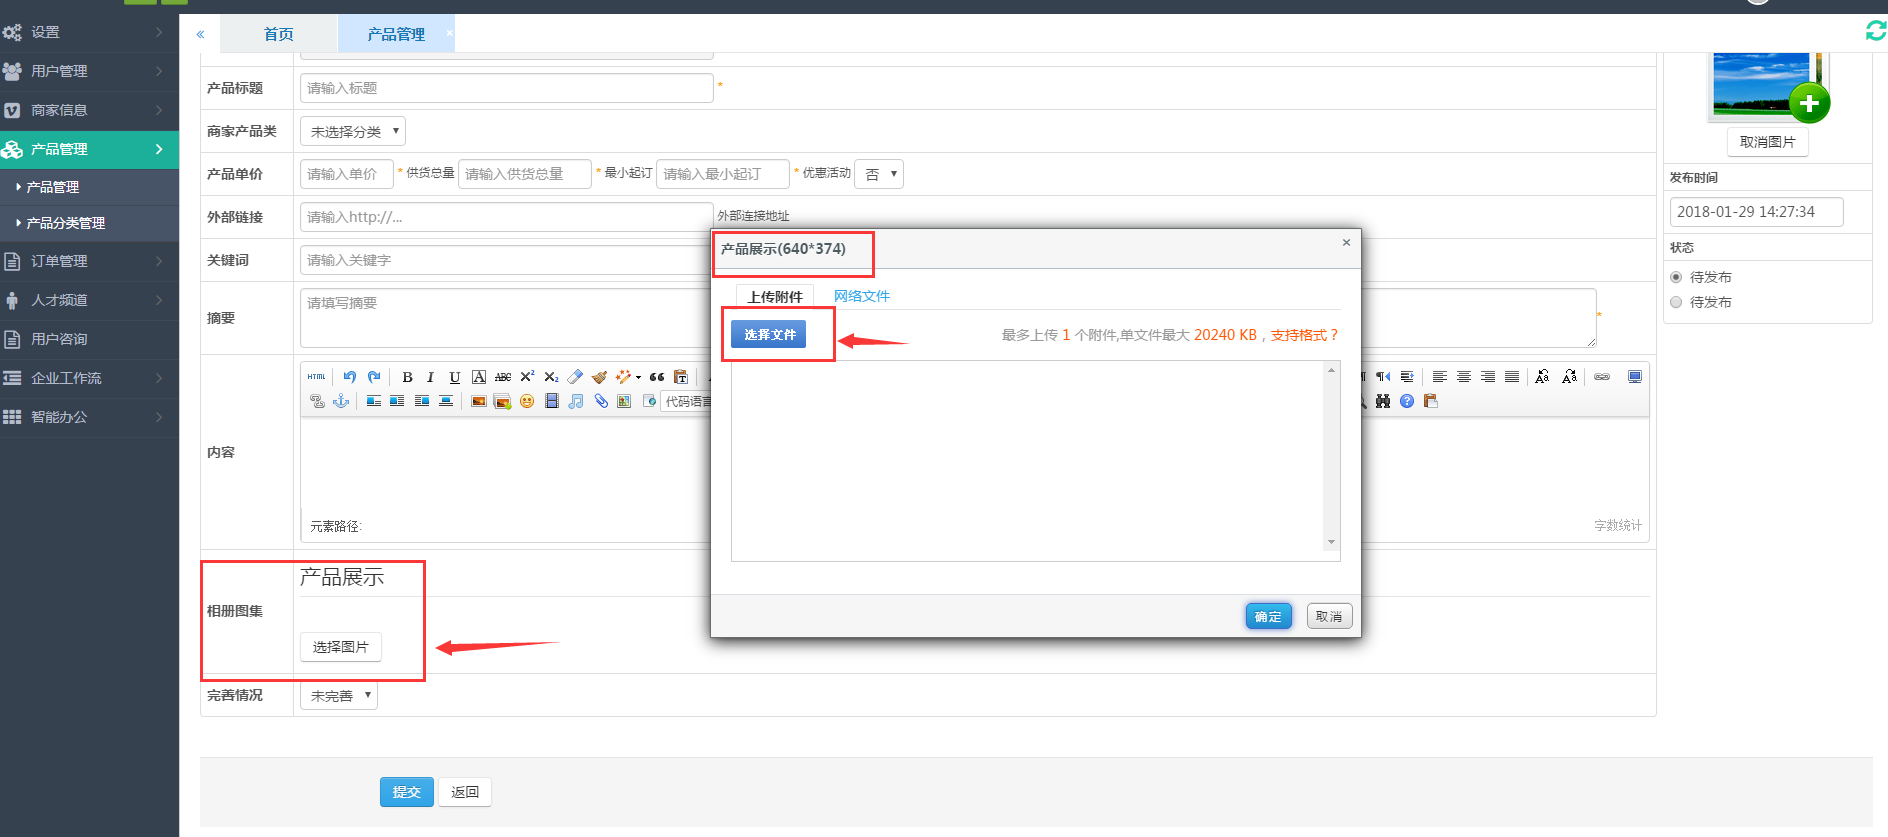Switch to the 首页 tab
1888x837 pixels.
(x=279, y=34)
